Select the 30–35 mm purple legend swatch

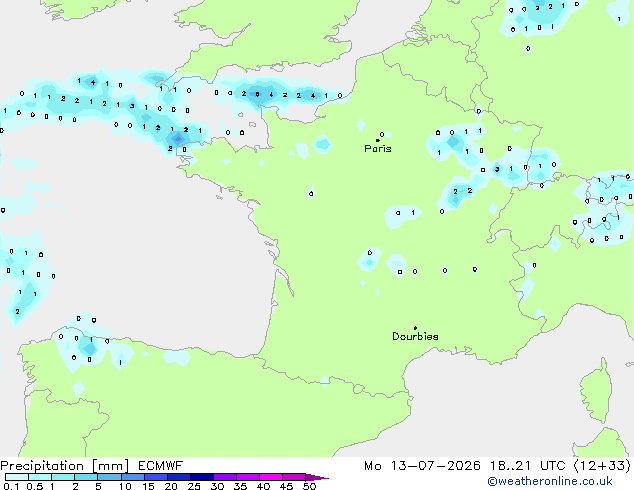click(225, 477)
